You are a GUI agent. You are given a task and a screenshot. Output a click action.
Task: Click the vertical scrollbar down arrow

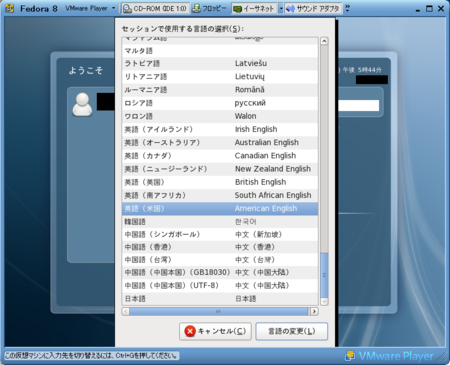click(324, 301)
